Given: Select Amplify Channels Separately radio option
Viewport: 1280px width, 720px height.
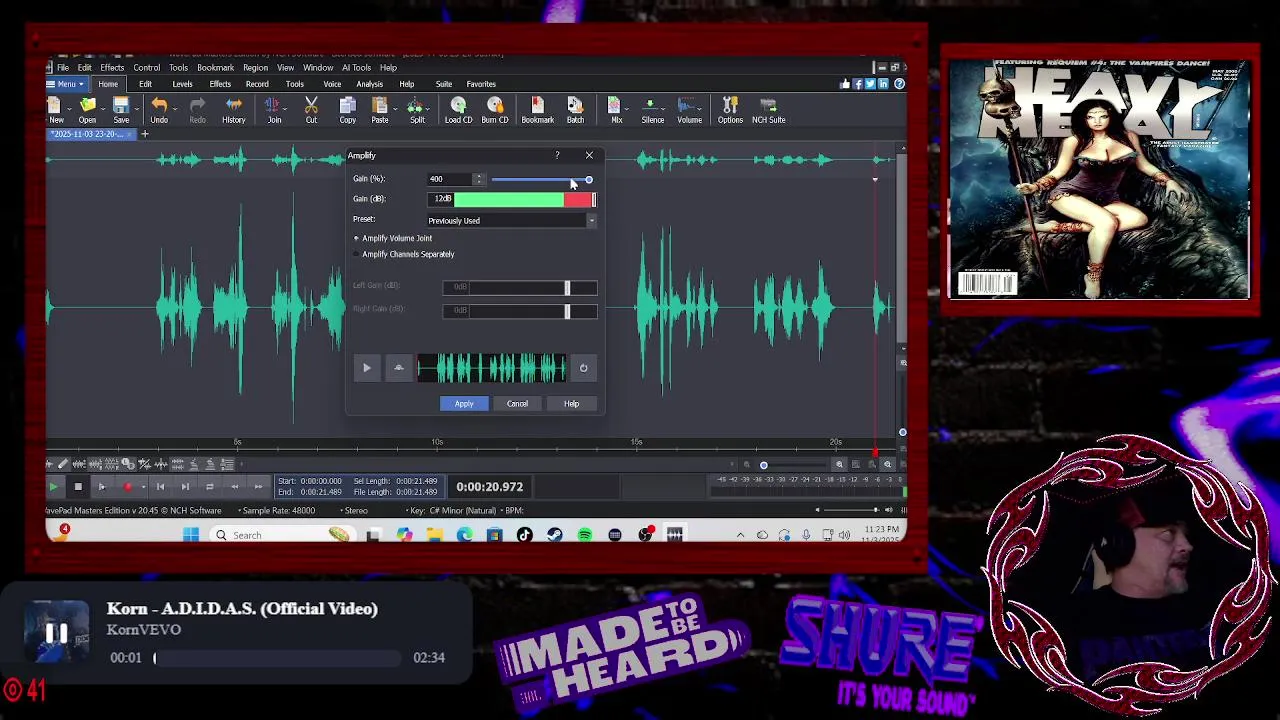Looking at the screenshot, I should click(x=403, y=254).
